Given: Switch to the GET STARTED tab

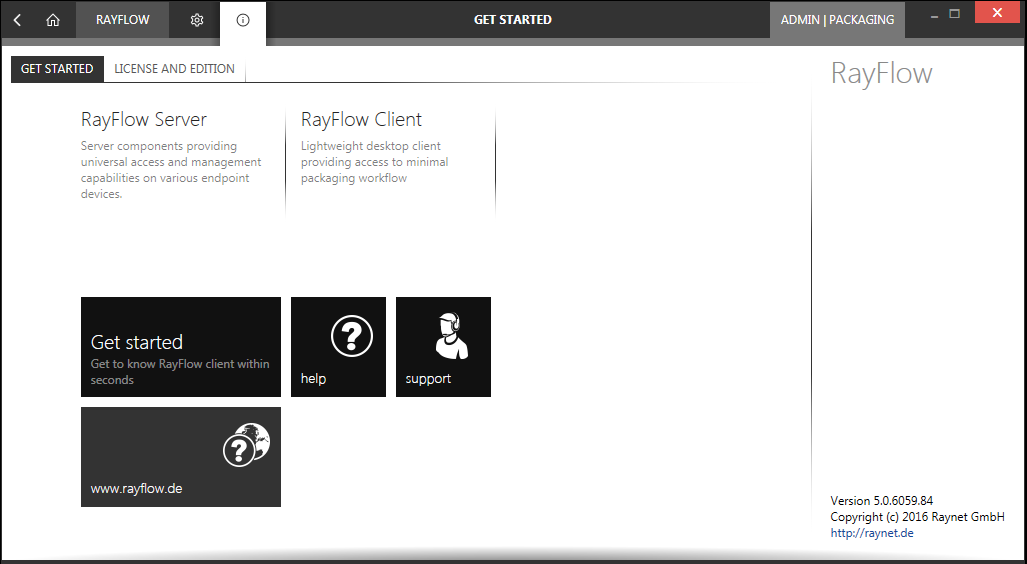Looking at the screenshot, I should 57,69.
